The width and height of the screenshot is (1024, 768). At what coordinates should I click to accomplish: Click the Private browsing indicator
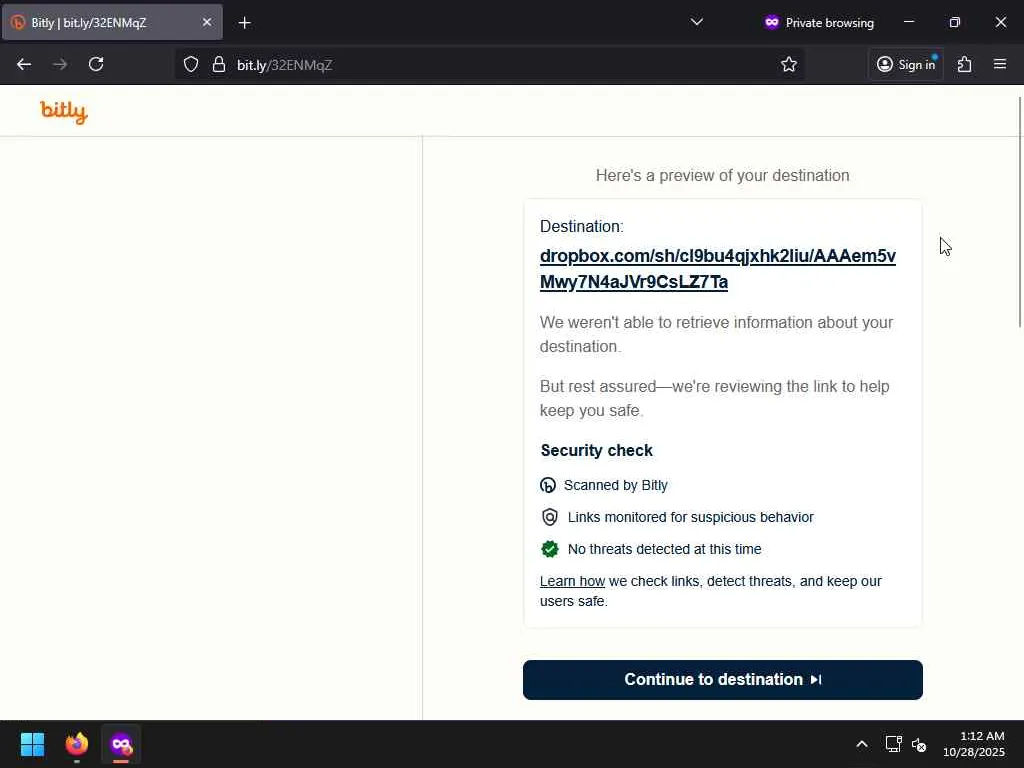[819, 22]
